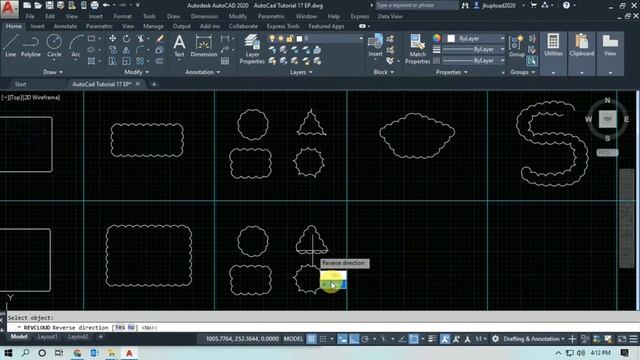The image size is (640, 360).
Task: Click the keyword search input field
Action: (417, 5)
